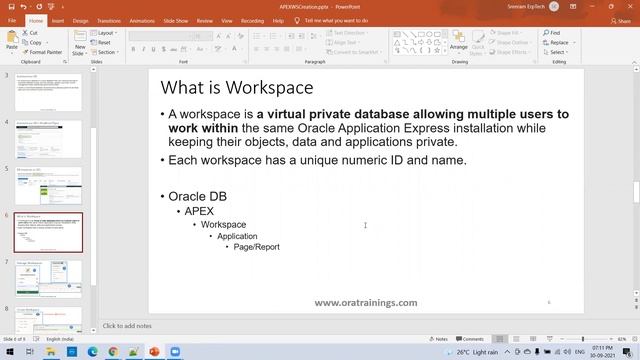Open the Arrange menu
Screen dimensions: 640x360
coord(458,41)
